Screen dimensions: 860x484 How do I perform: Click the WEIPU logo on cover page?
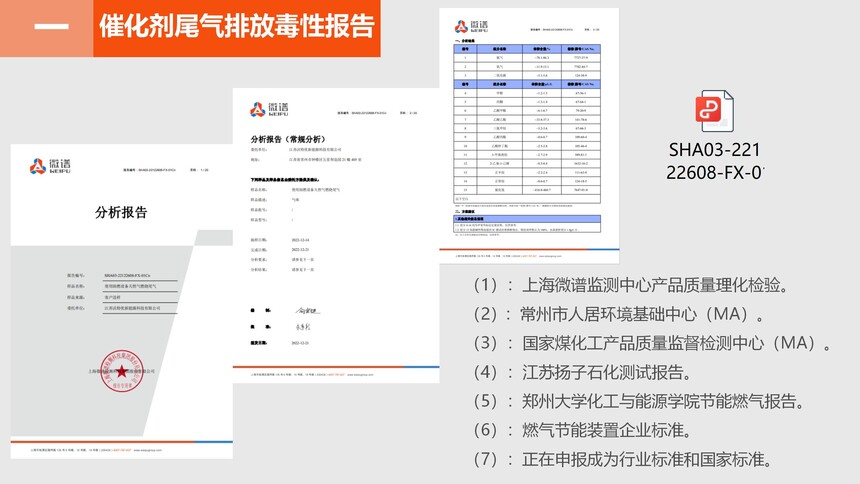(x=50, y=166)
